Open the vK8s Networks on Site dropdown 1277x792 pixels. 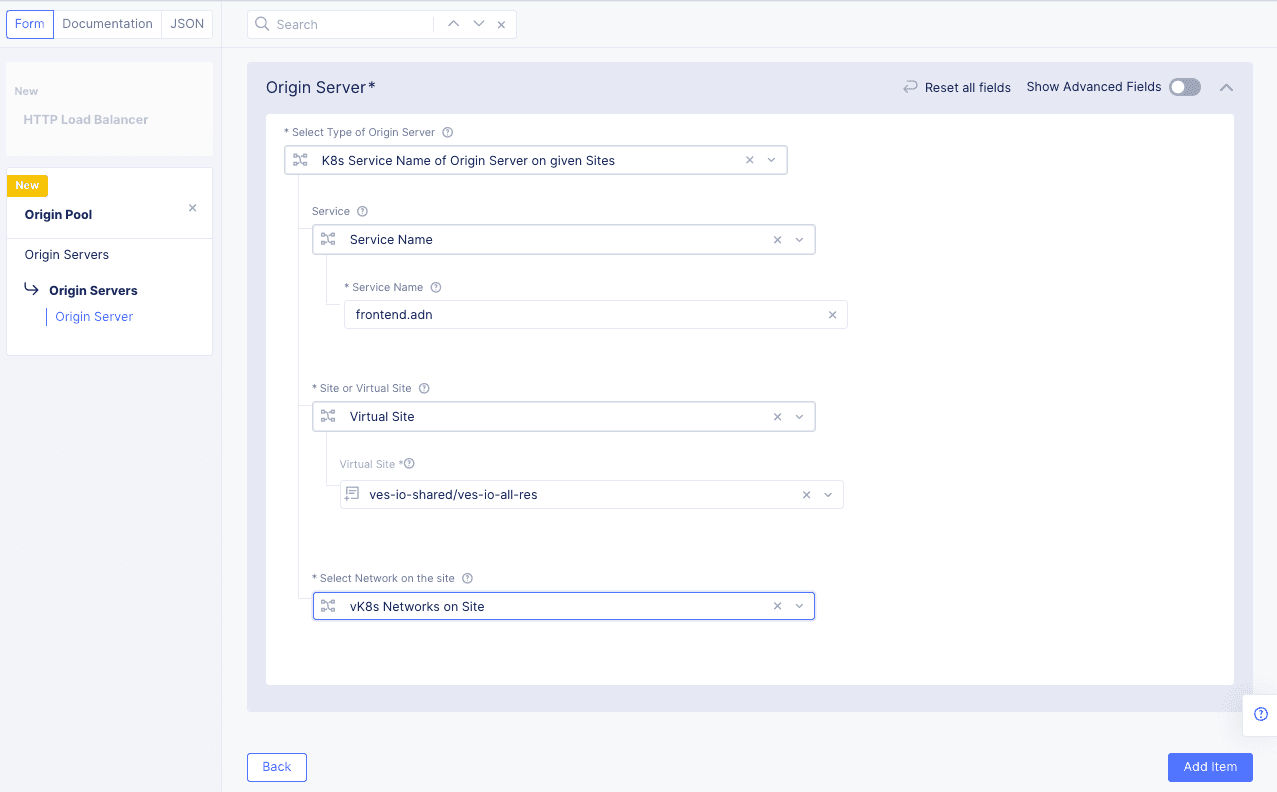(799, 605)
